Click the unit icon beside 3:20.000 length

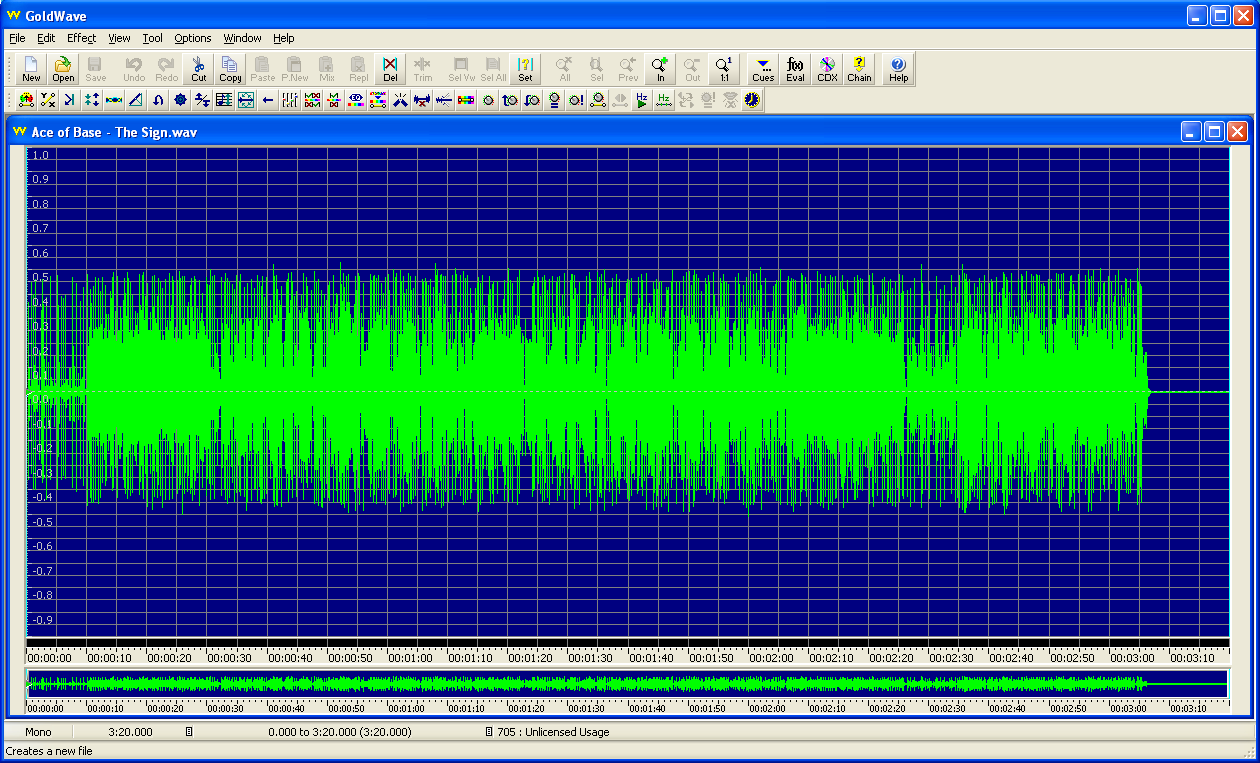click(x=188, y=732)
